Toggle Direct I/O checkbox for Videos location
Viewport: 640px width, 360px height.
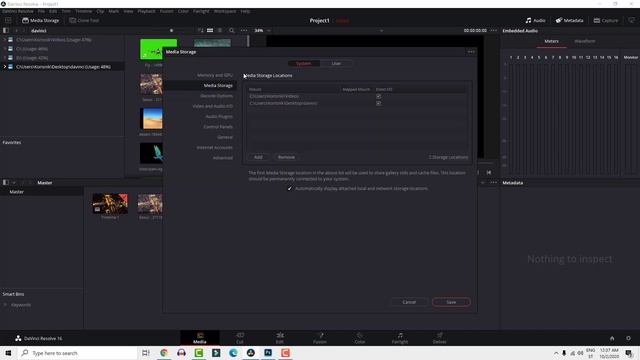pos(379,96)
